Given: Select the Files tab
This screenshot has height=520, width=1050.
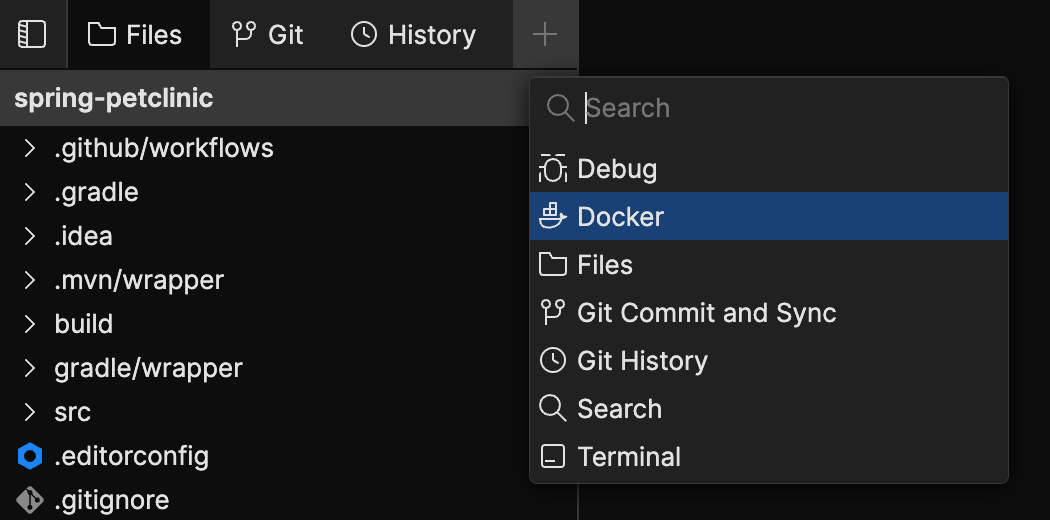Looking at the screenshot, I should coord(135,35).
